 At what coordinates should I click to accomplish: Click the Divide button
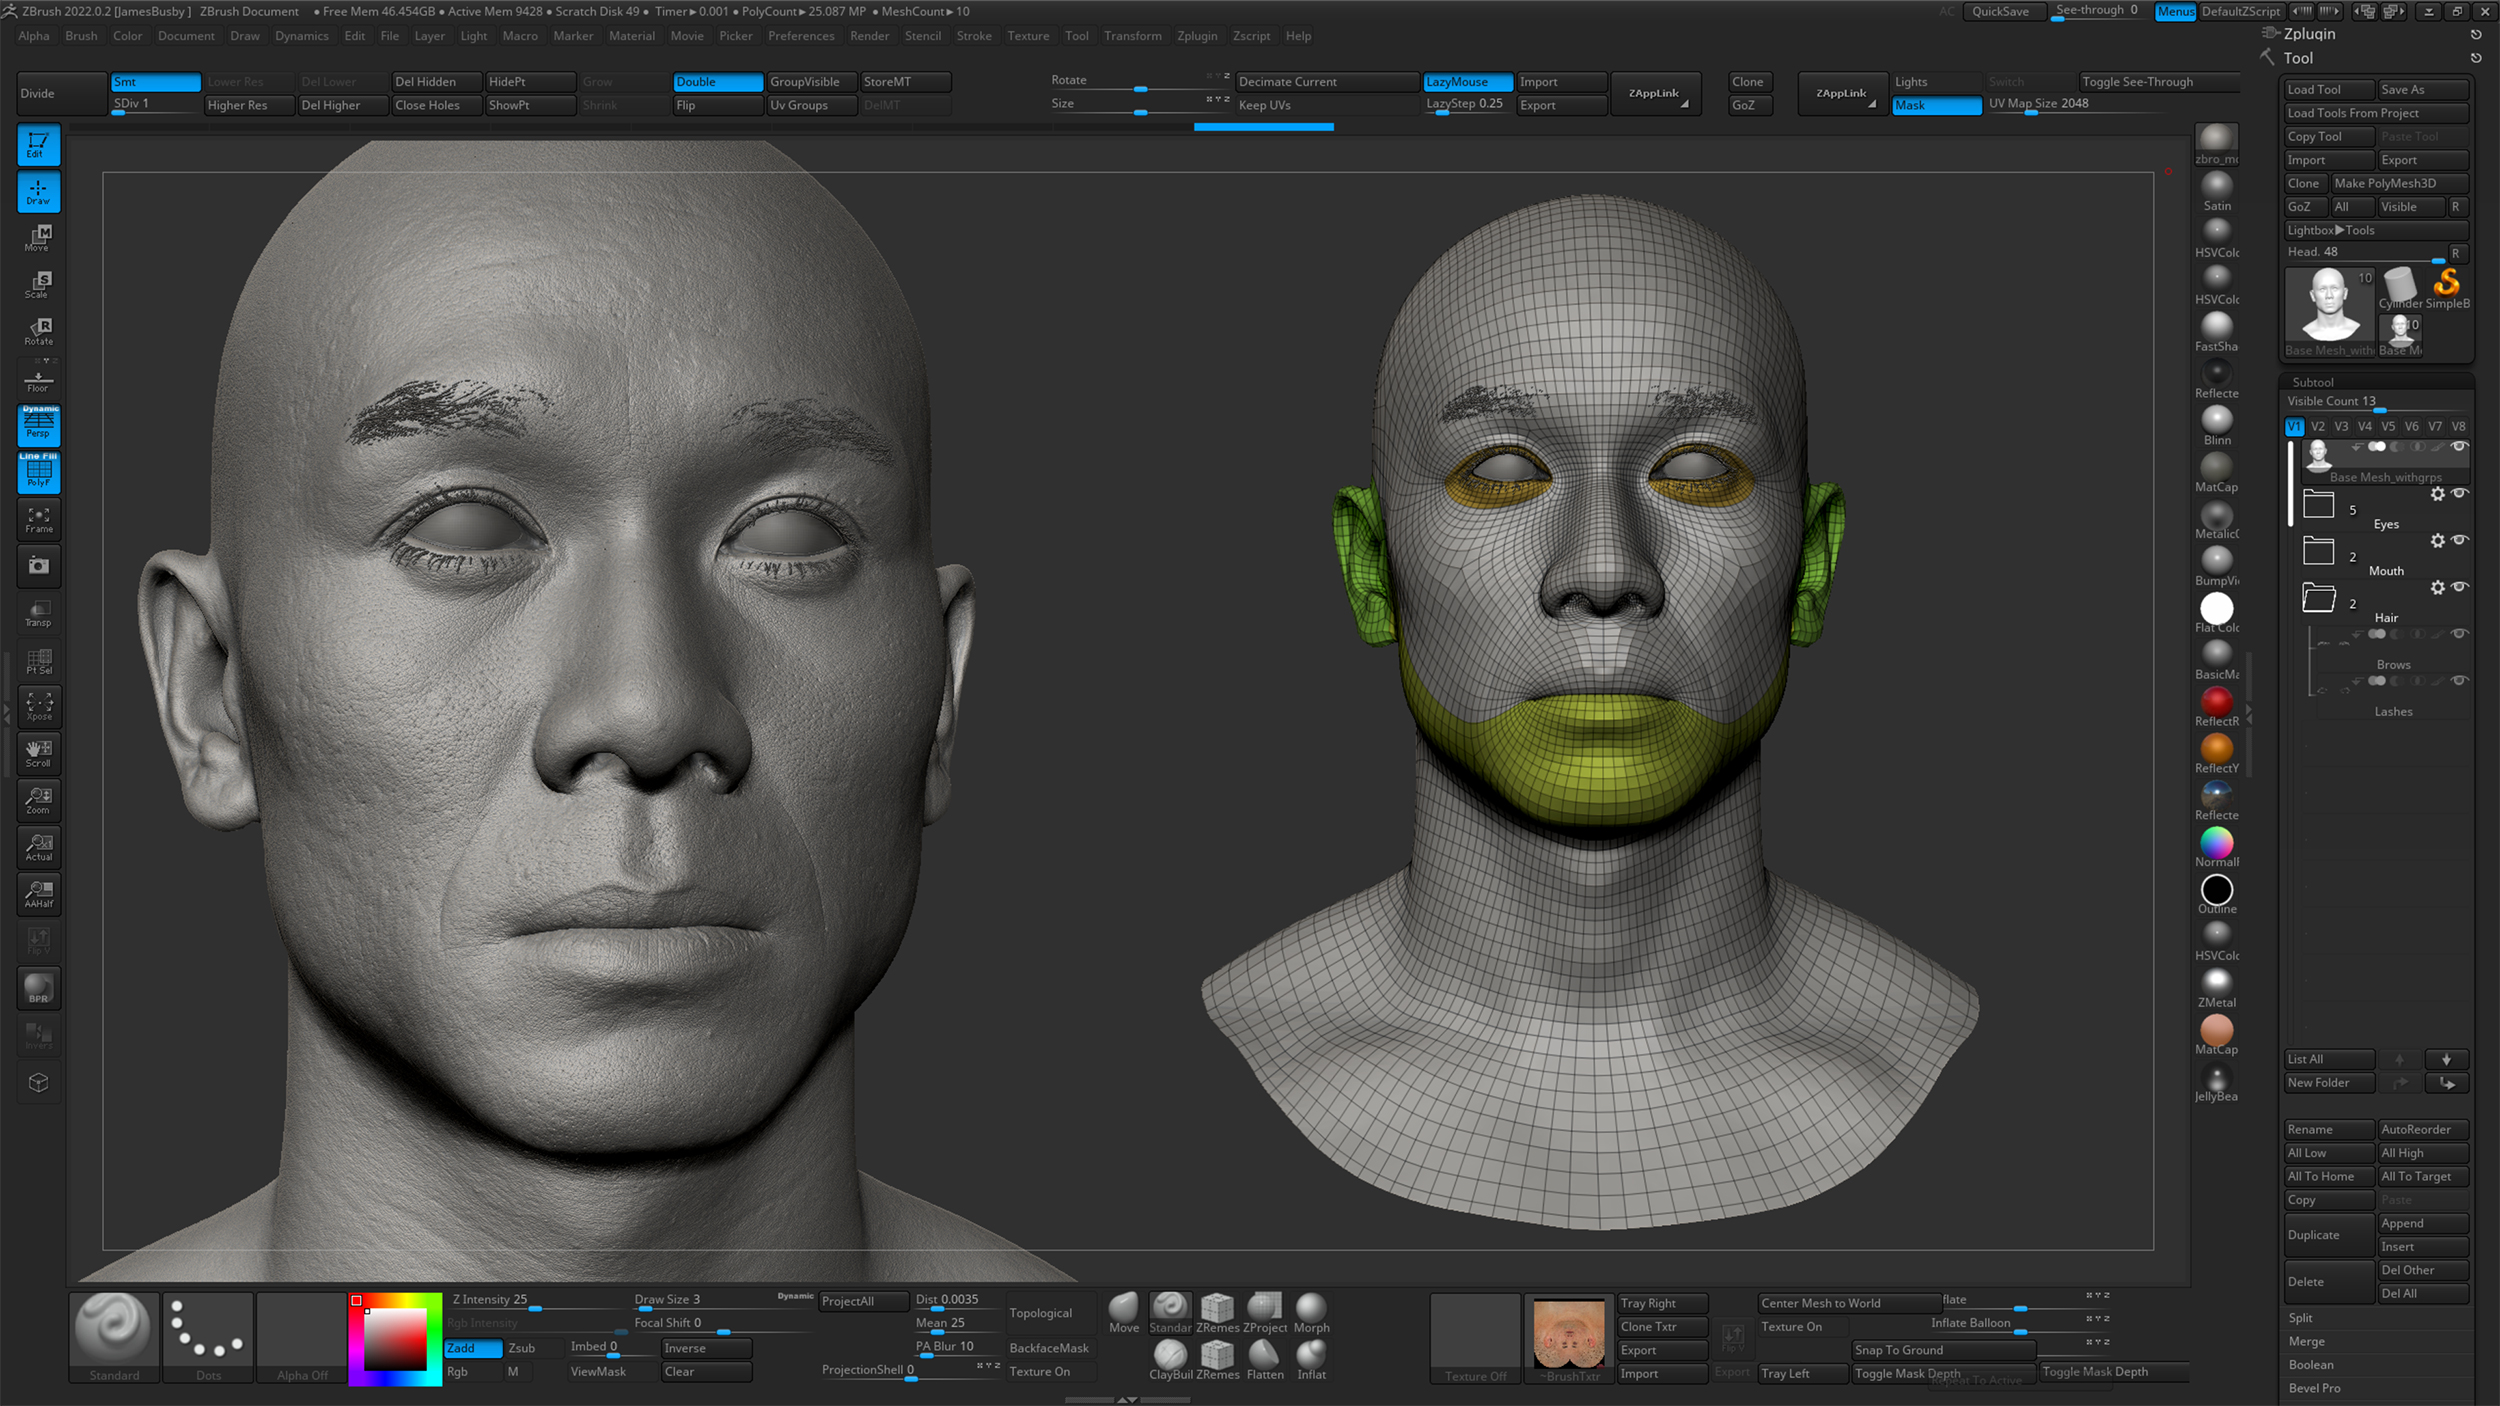61,93
